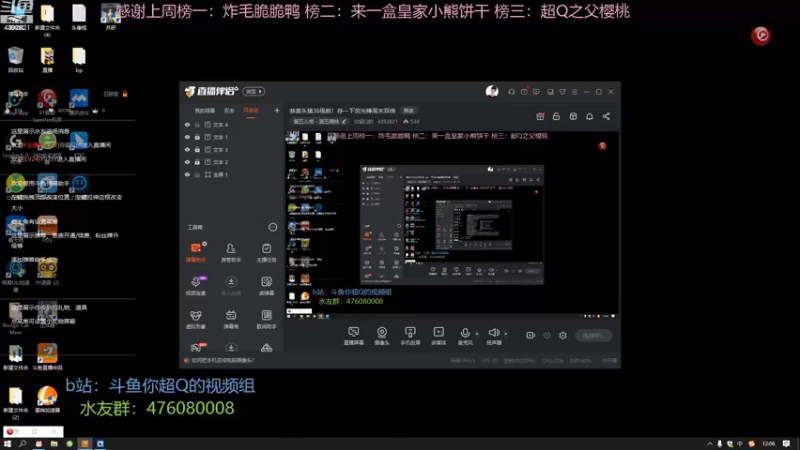Open taskbar search magnifier
800x450 pixels.
(x=22, y=444)
